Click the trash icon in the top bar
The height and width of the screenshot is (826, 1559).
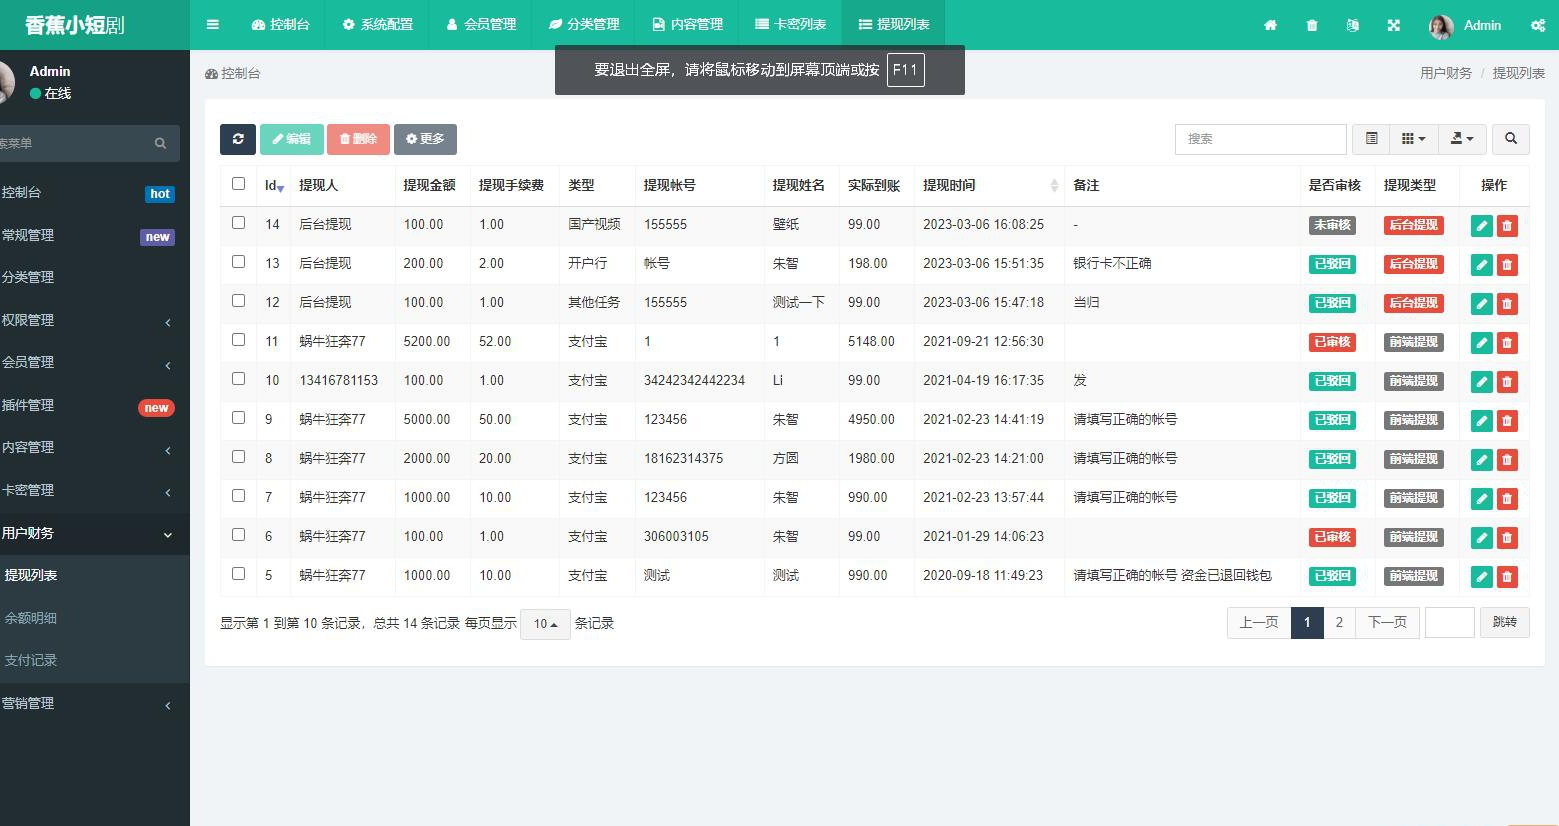click(x=1311, y=25)
